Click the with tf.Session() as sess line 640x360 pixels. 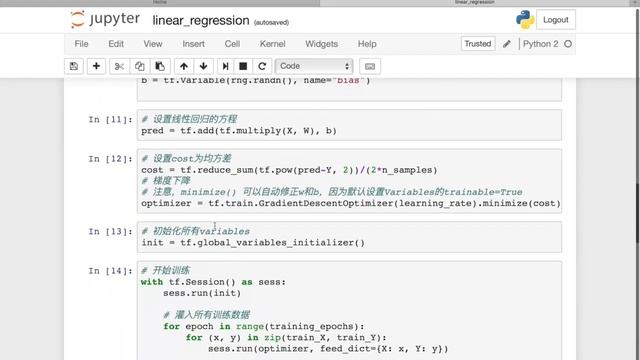213,282
